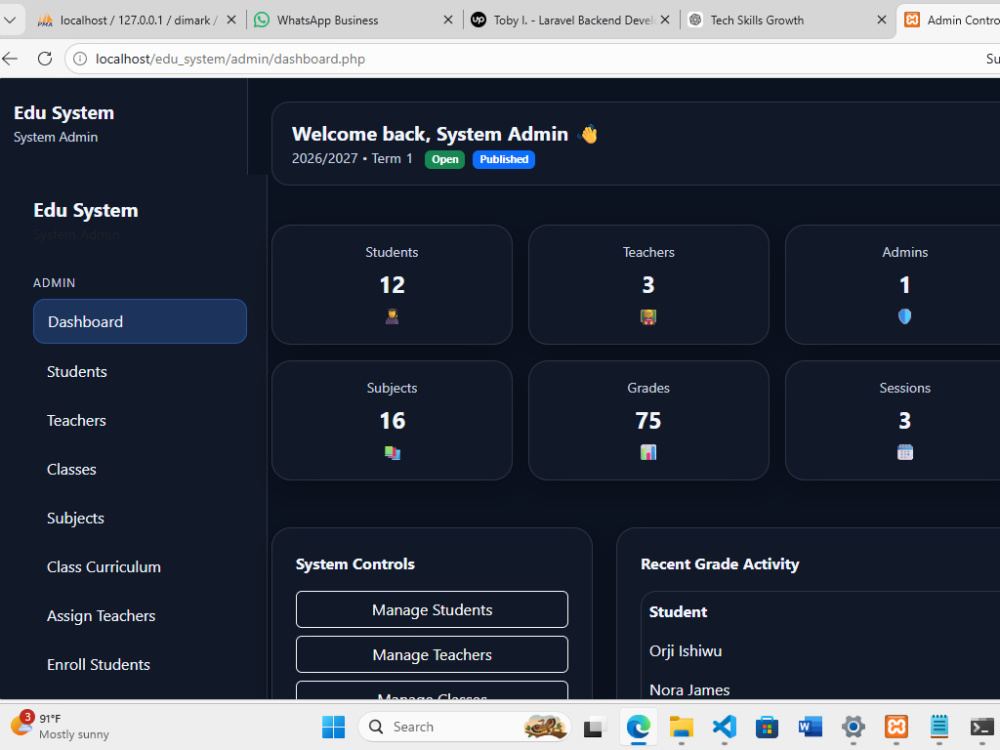Open Classes in the sidebar
The height and width of the screenshot is (750, 1000).
[x=71, y=469]
